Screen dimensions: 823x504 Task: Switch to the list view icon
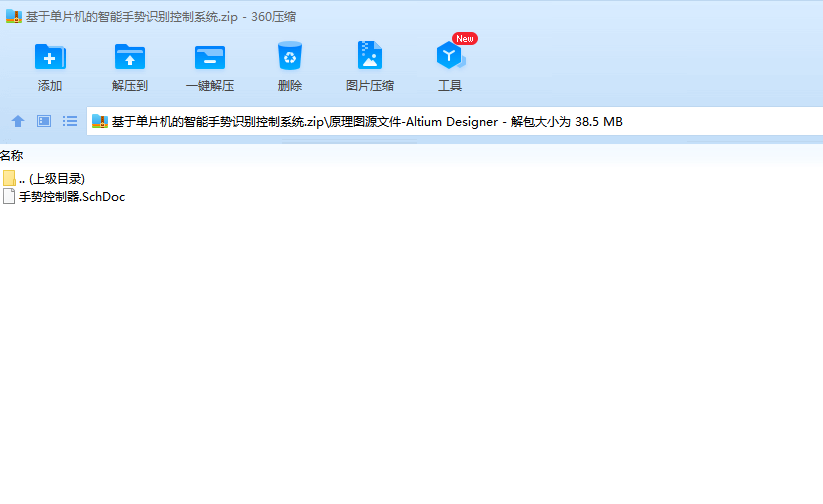pos(70,121)
